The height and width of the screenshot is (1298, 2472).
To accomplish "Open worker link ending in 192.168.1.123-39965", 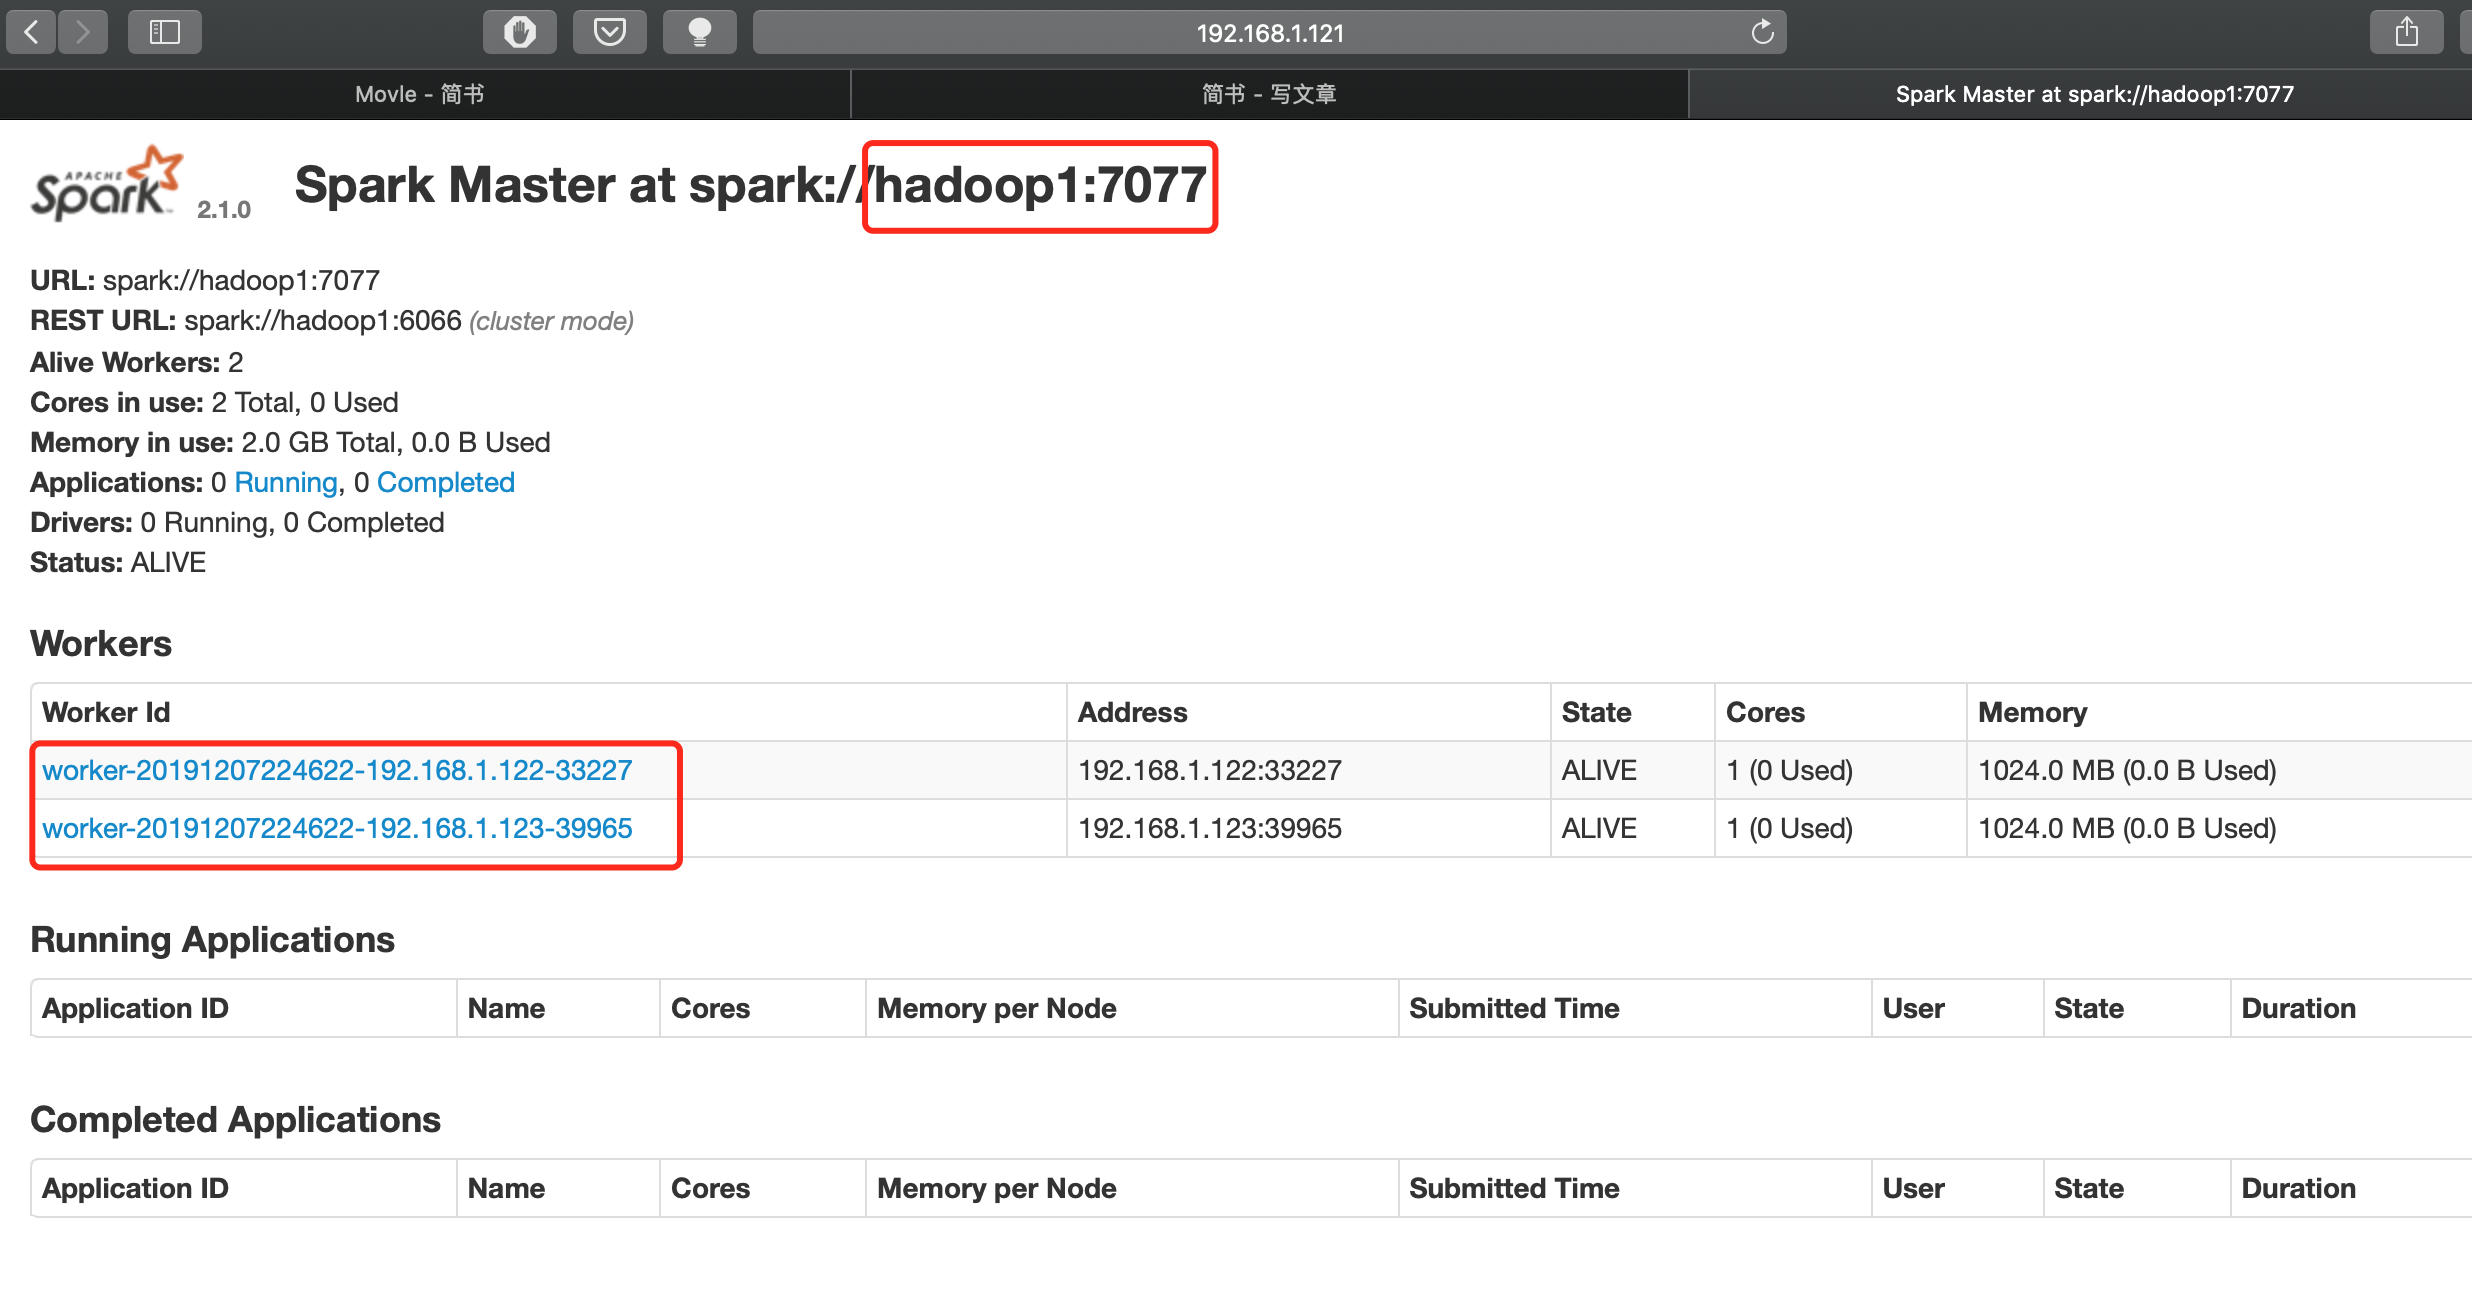I will [337, 828].
